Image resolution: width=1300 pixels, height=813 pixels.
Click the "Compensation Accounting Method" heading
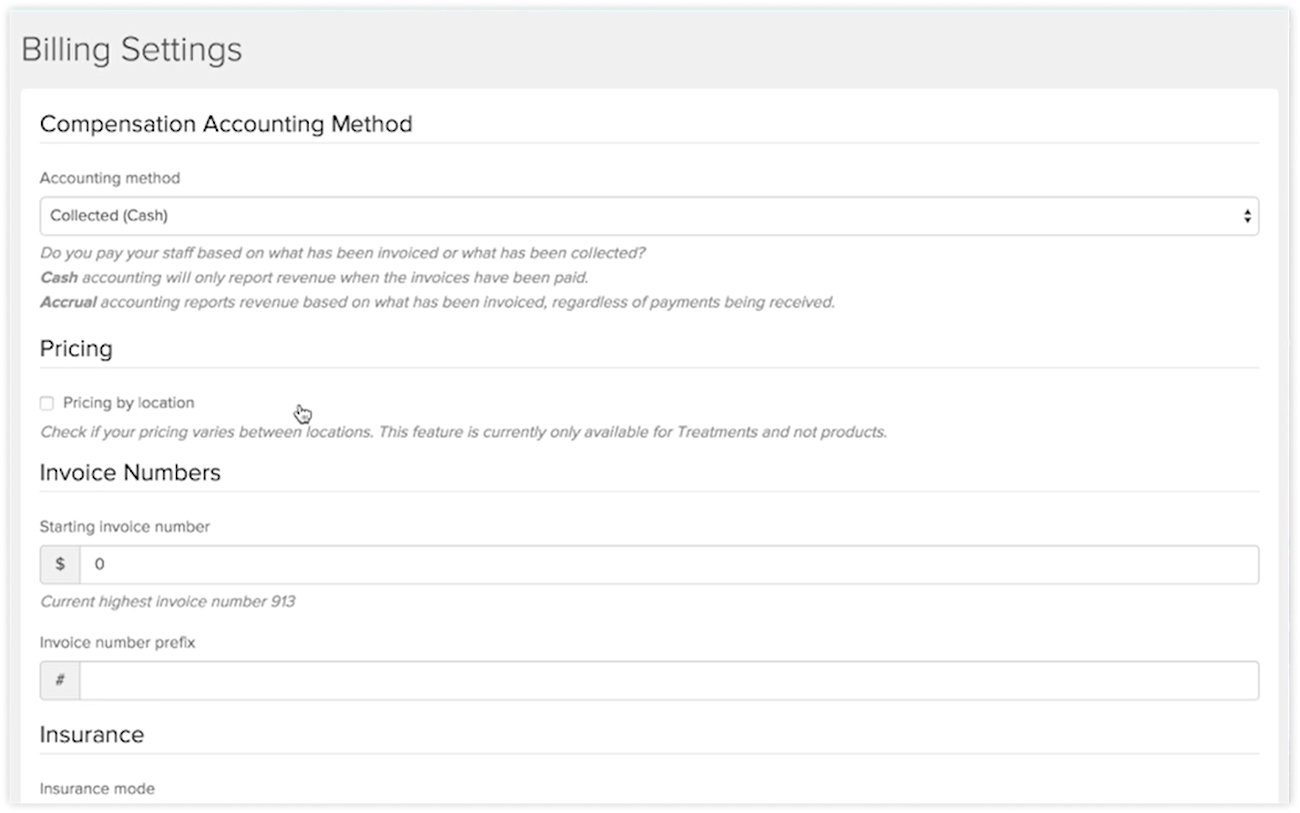pyautogui.click(x=226, y=124)
